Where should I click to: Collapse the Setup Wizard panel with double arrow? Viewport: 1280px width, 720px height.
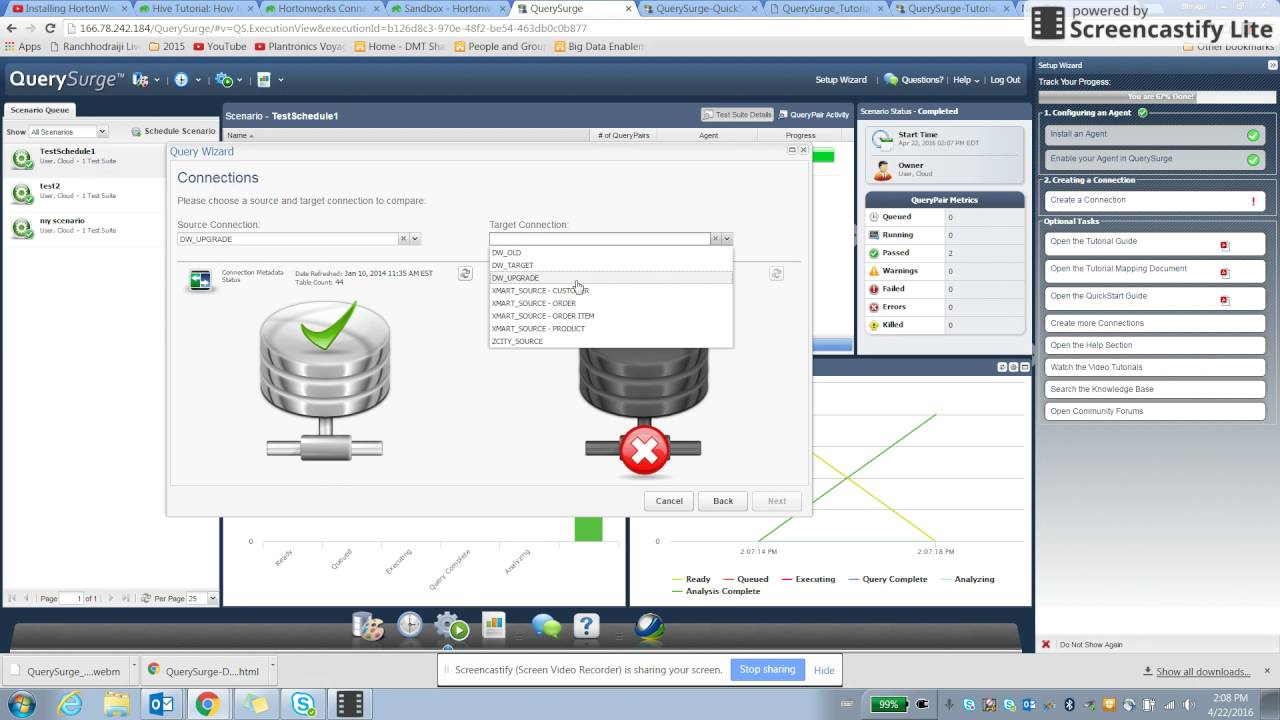click(x=1272, y=65)
